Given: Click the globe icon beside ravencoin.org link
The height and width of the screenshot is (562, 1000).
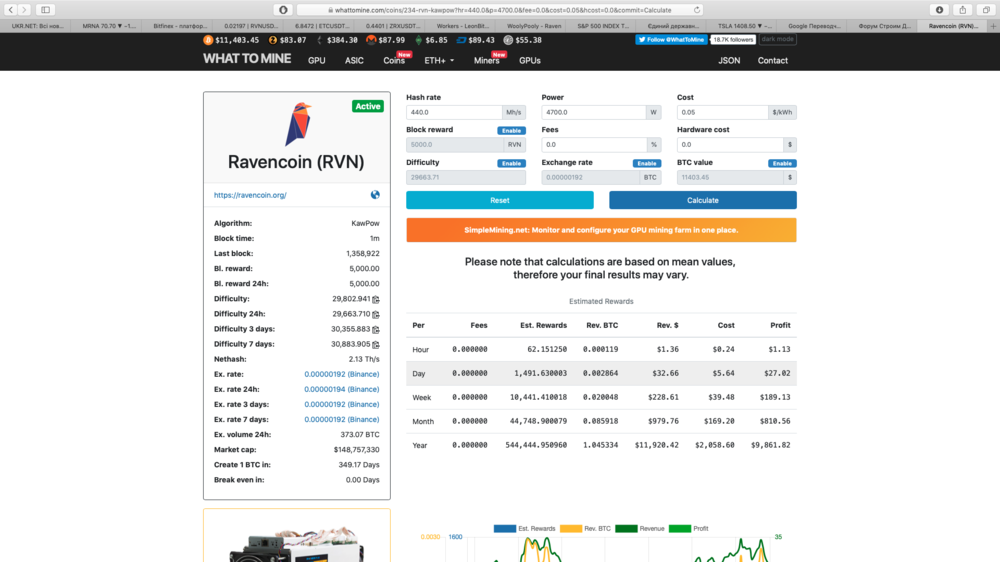Looking at the screenshot, I should tap(375, 195).
